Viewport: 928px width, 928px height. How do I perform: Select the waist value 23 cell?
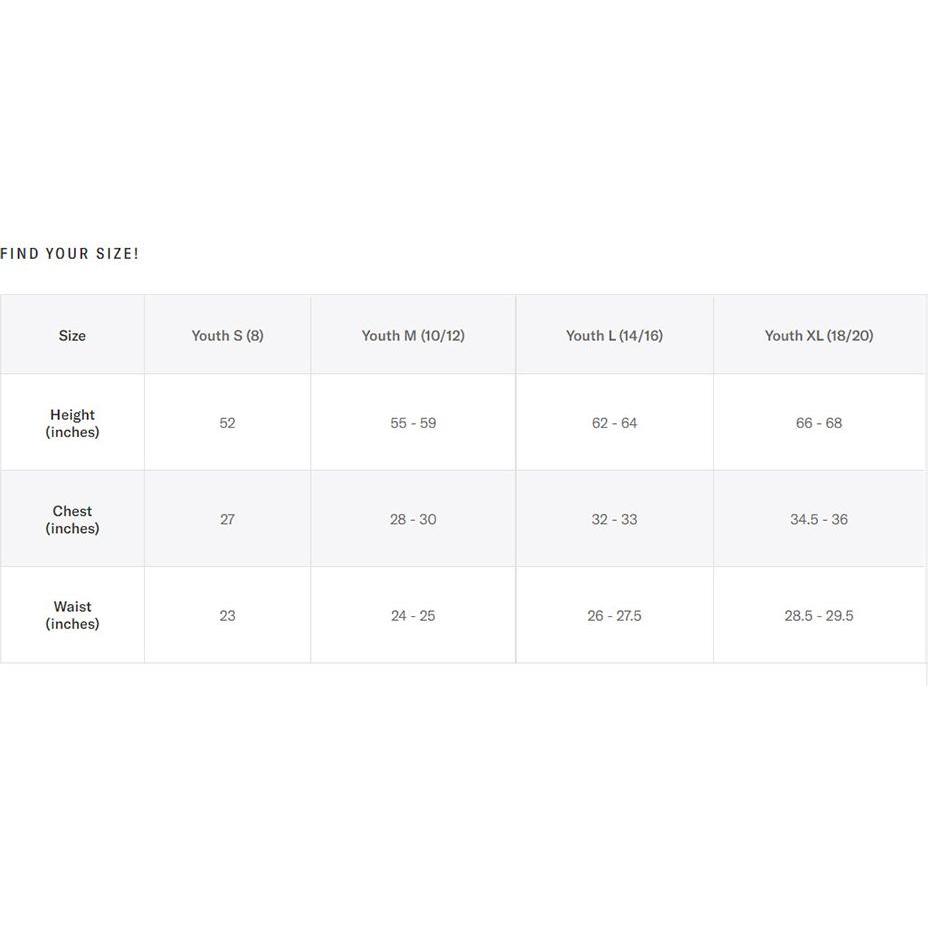(x=227, y=615)
